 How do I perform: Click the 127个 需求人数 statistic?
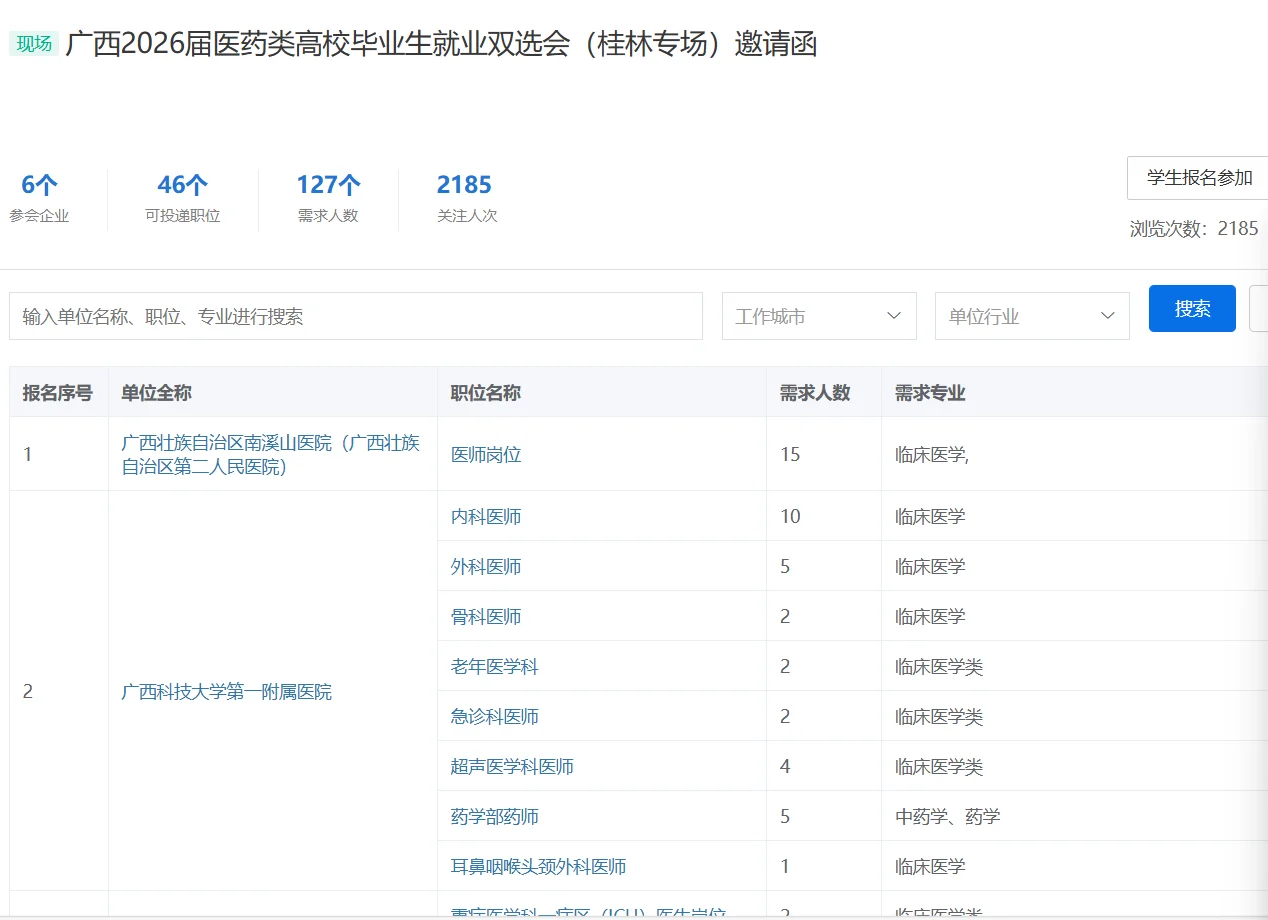coord(328,198)
